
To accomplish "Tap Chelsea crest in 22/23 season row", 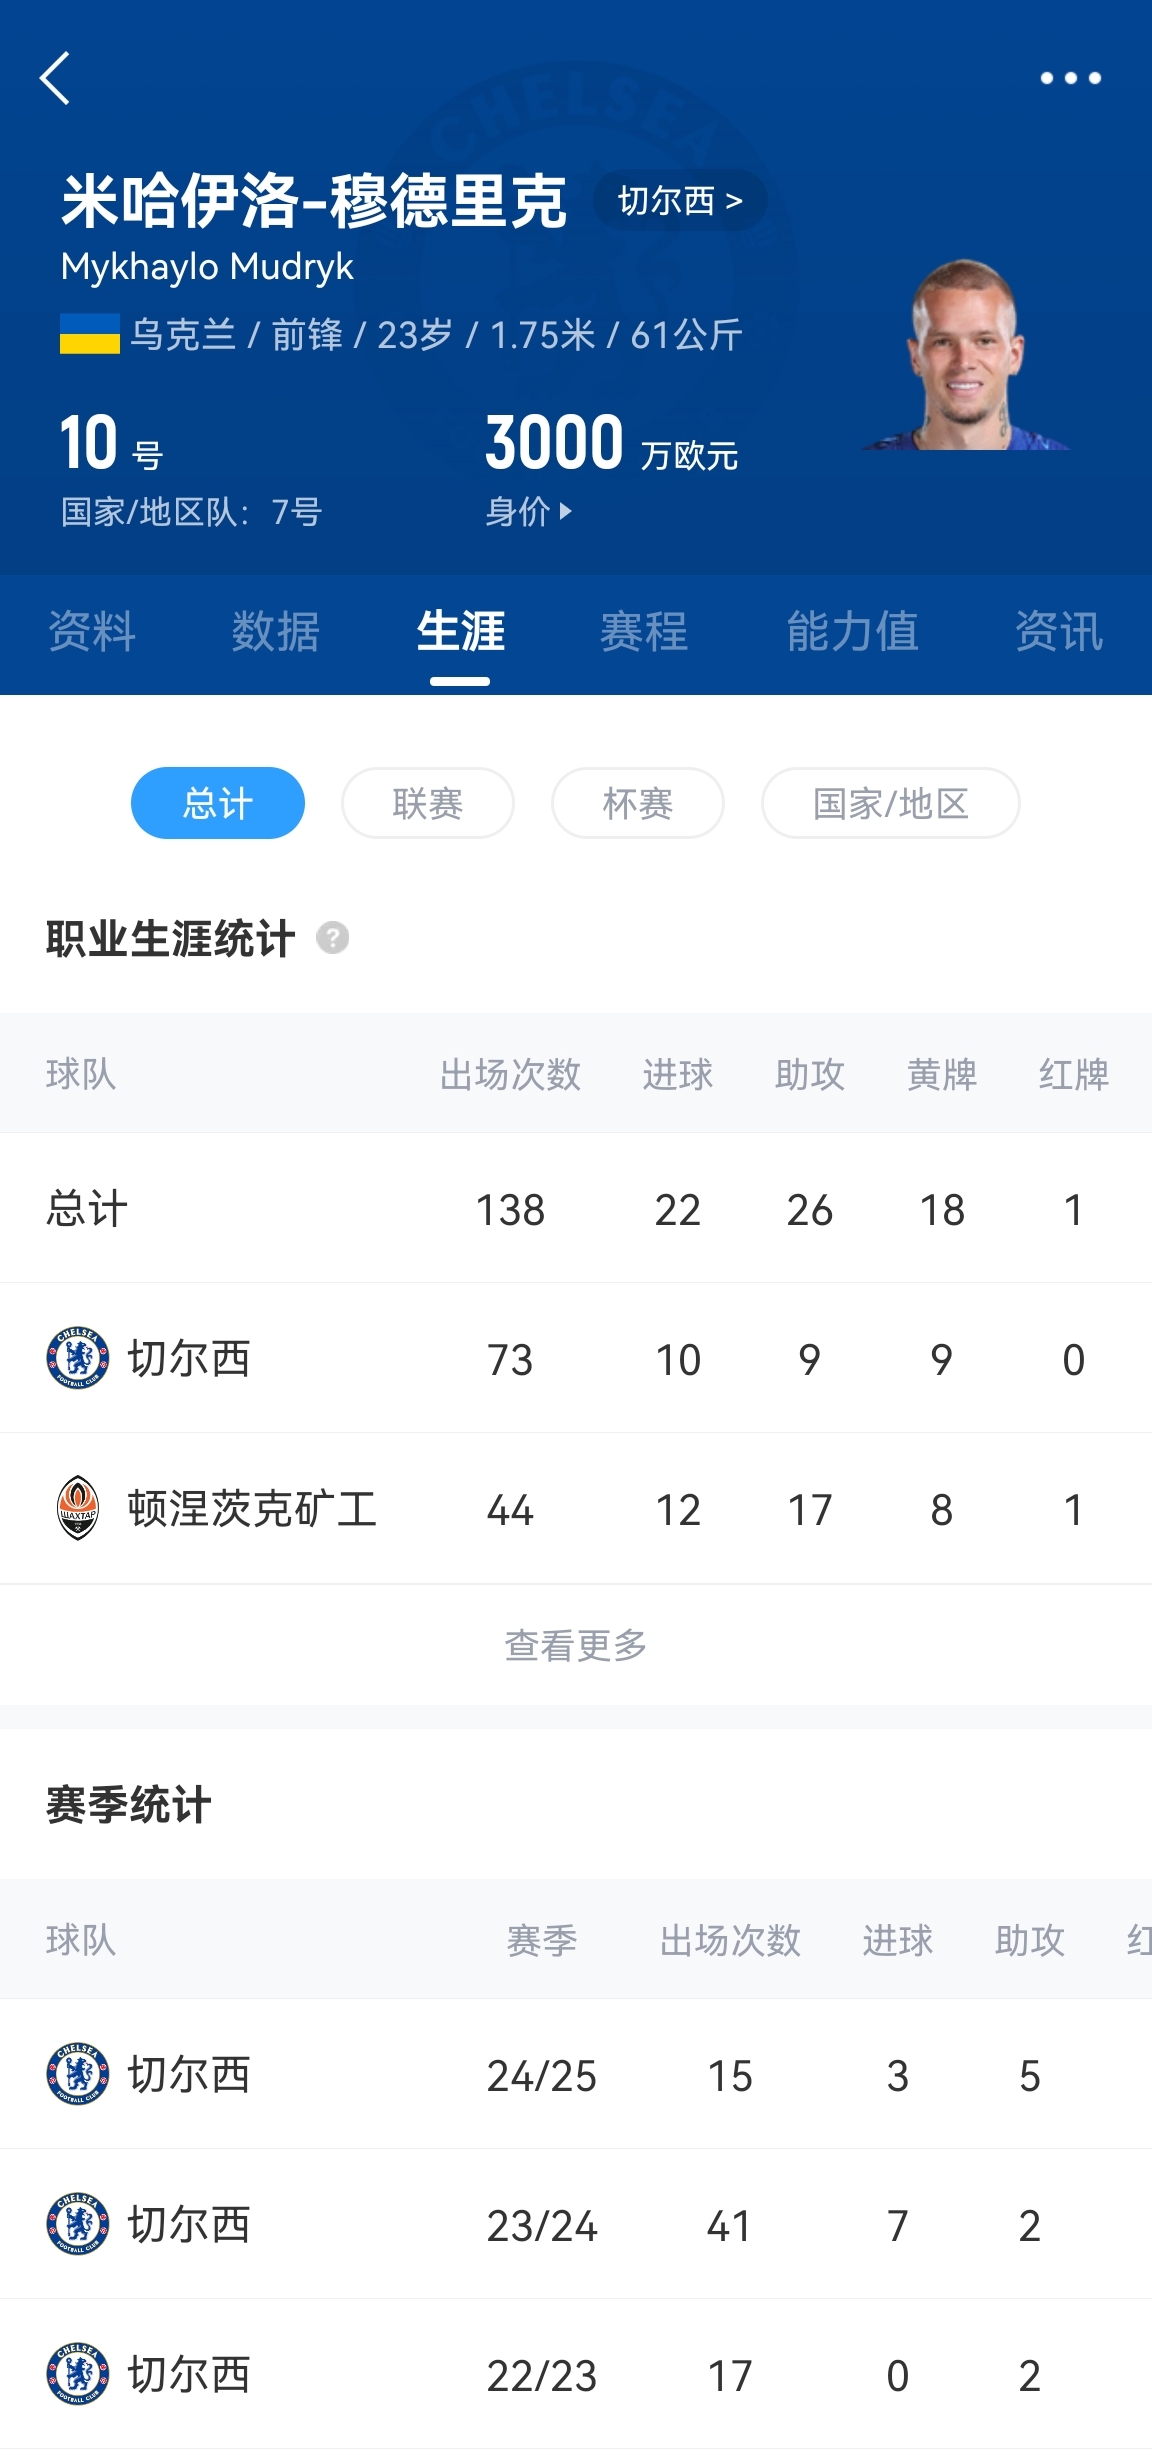I will tap(78, 2374).
